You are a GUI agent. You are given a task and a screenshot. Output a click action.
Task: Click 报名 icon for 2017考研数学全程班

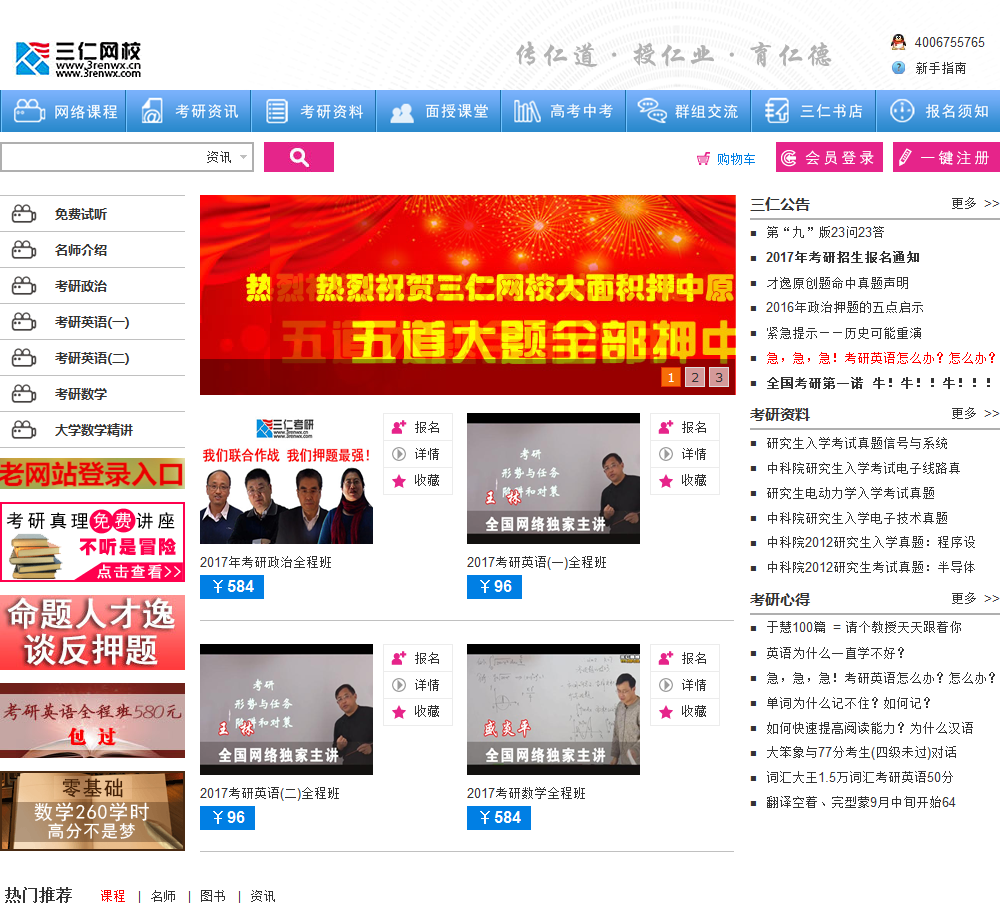pyautogui.click(x=666, y=658)
